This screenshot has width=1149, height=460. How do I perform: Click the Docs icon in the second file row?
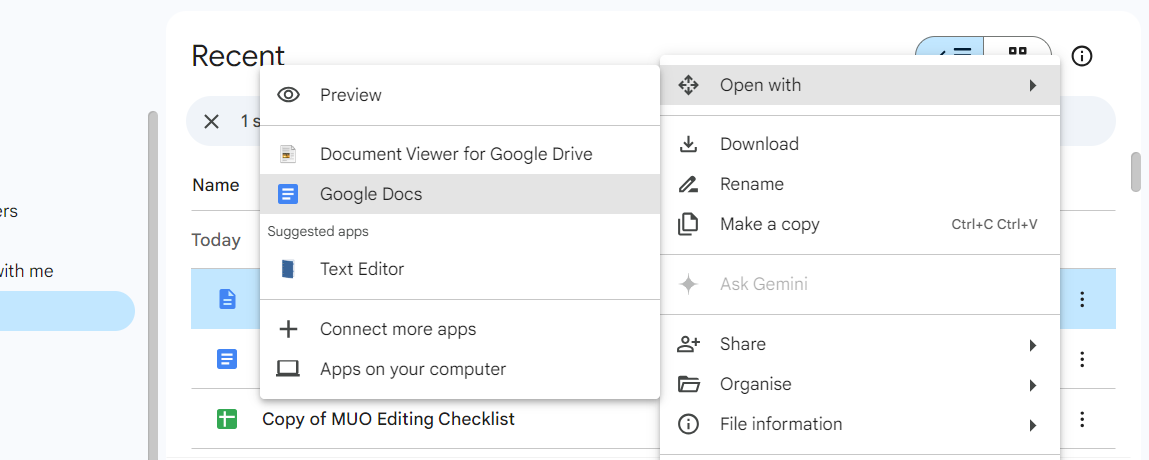tap(227, 359)
